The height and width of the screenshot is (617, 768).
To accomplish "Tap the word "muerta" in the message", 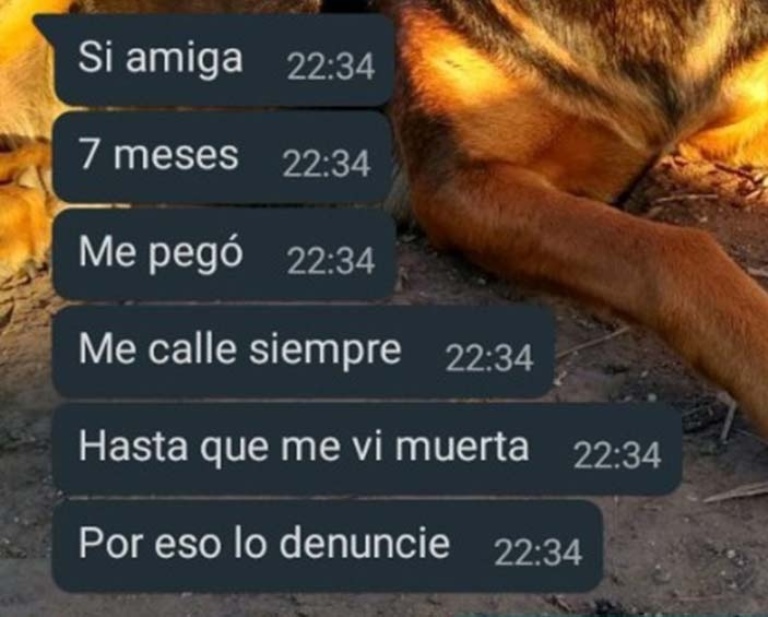I will tap(462, 447).
